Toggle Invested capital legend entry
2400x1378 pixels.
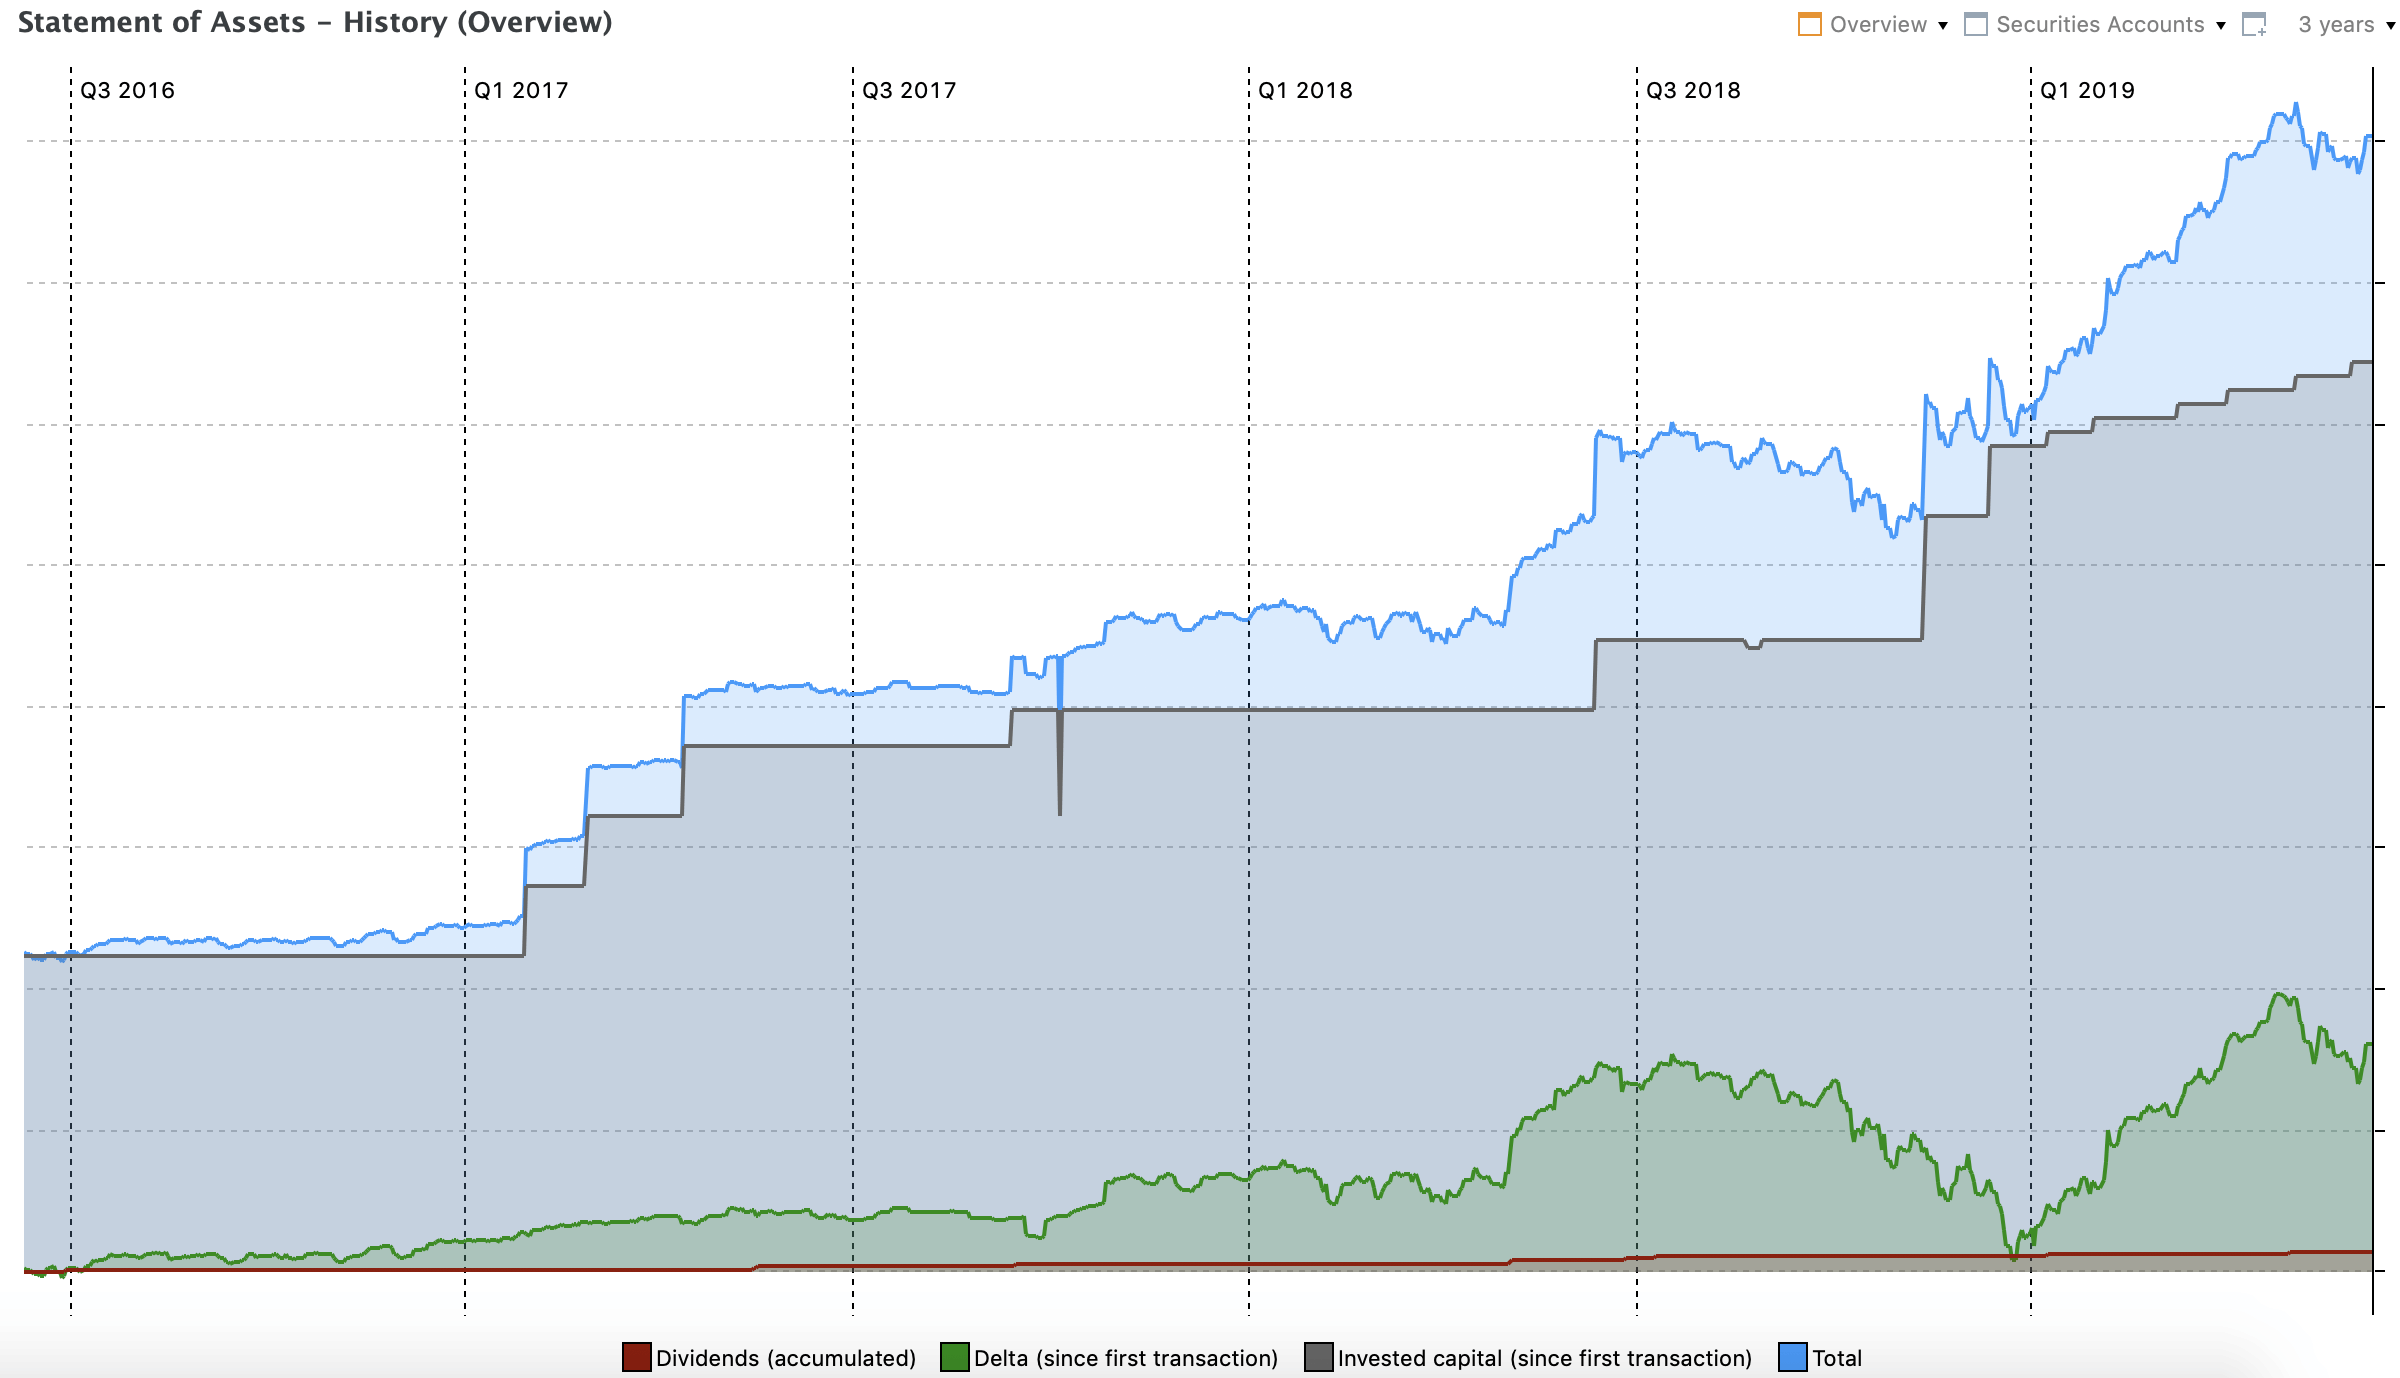[1544, 1358]
